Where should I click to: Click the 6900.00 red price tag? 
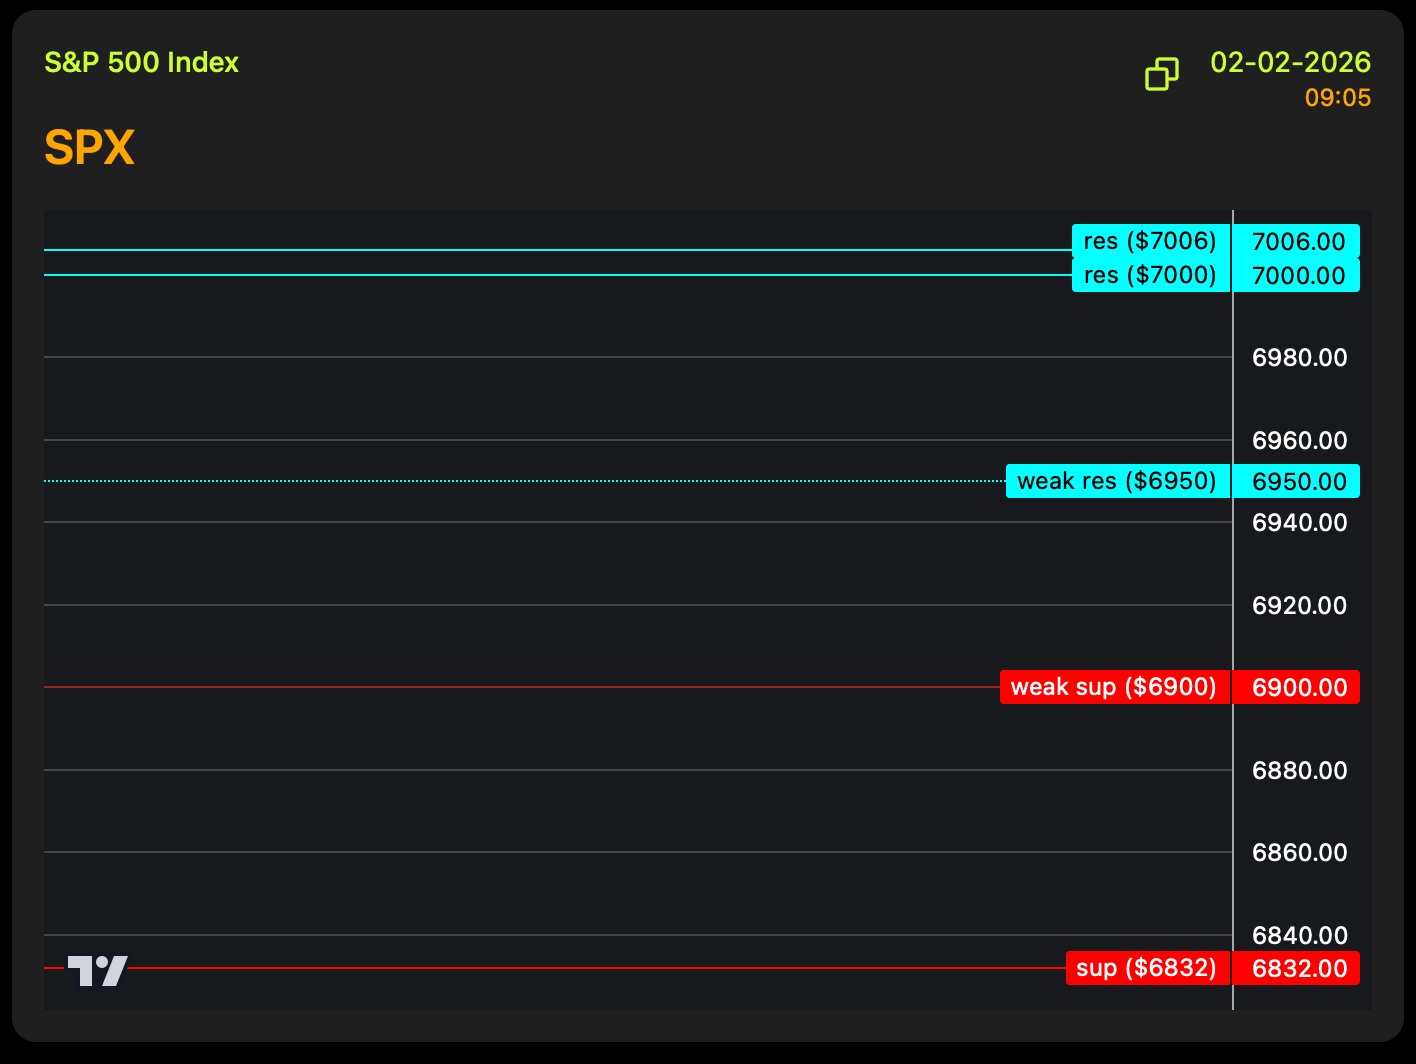pyautogui.click(x=1297, y=687)
